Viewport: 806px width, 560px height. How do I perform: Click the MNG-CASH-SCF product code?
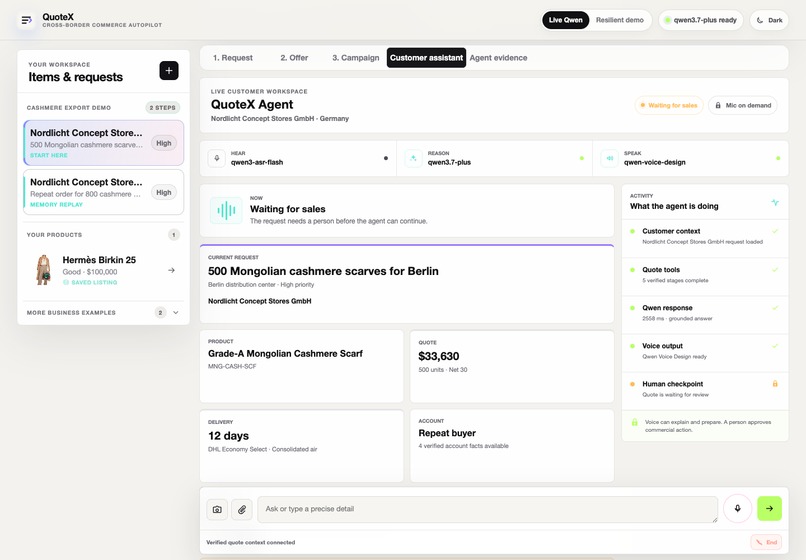[x=232, y=367]
